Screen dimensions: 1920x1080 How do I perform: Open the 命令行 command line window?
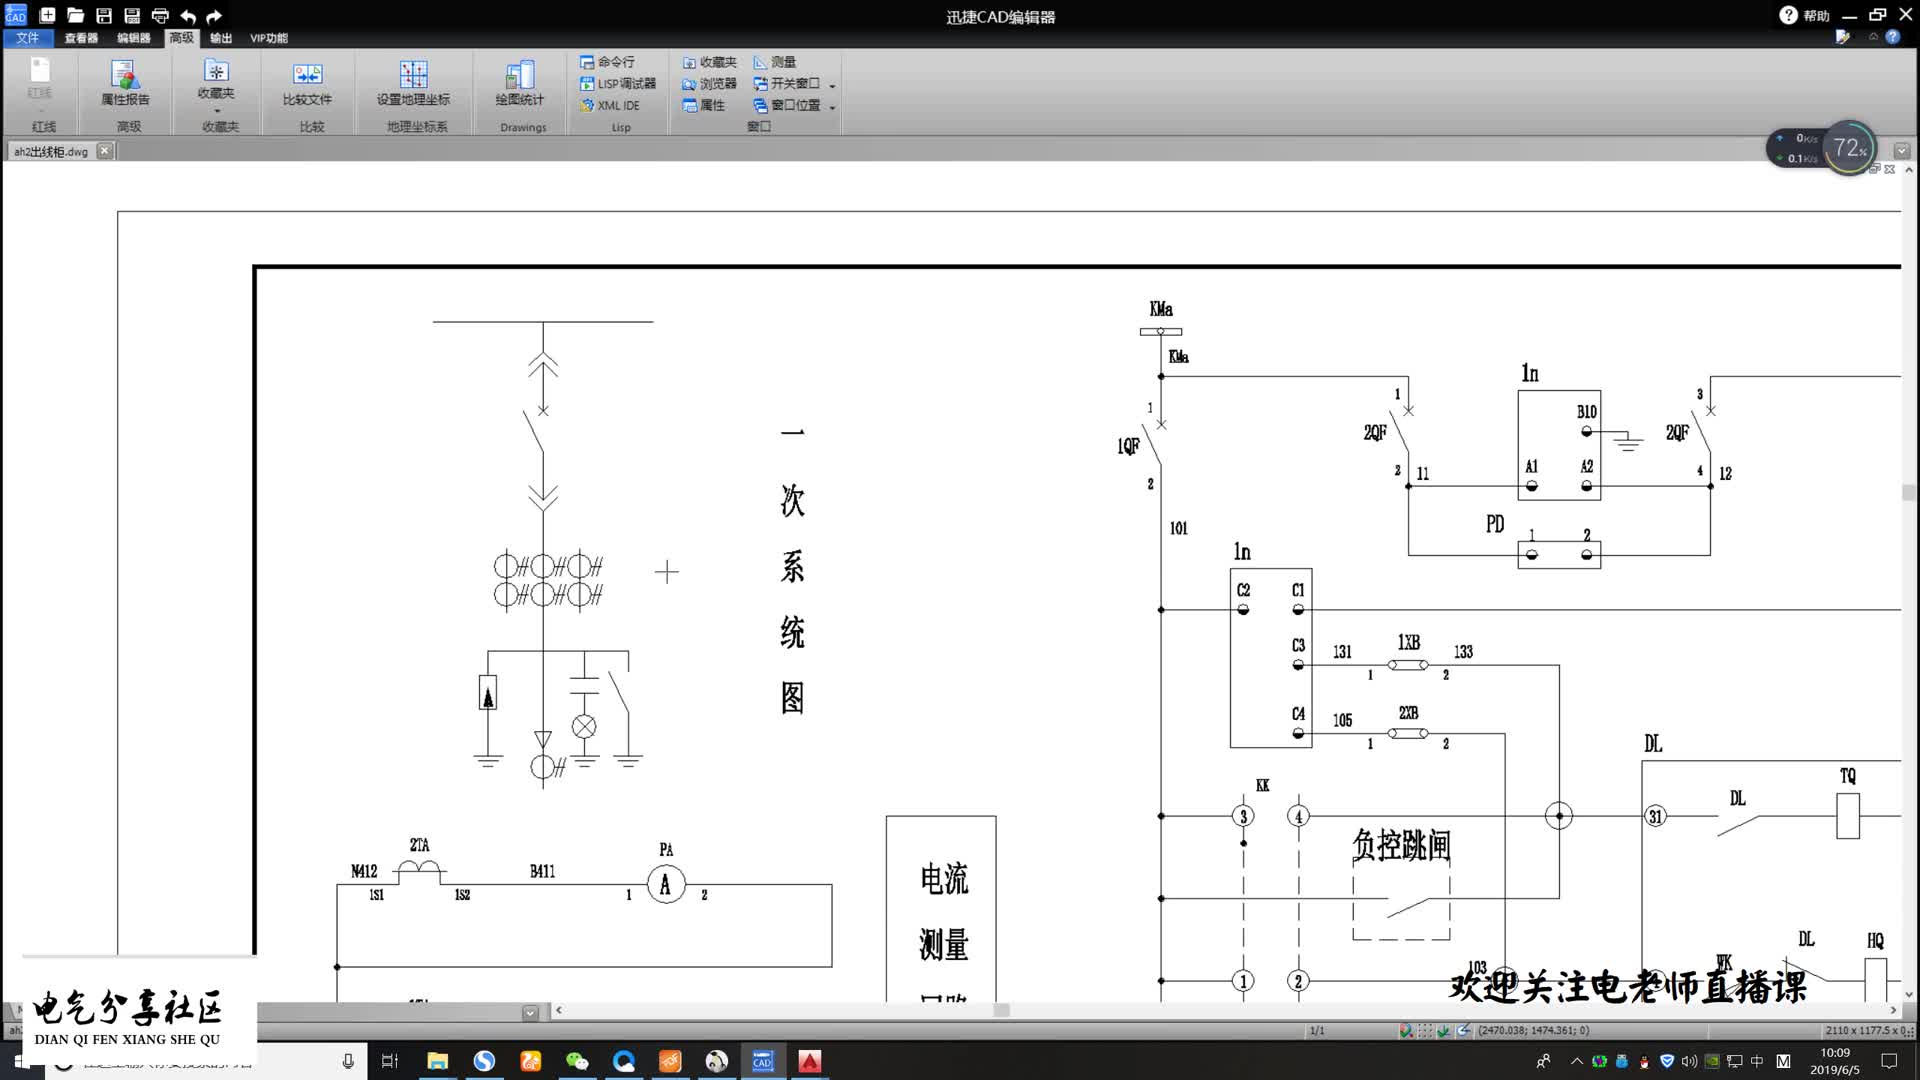pyautogui.click(x=607, y=62)
